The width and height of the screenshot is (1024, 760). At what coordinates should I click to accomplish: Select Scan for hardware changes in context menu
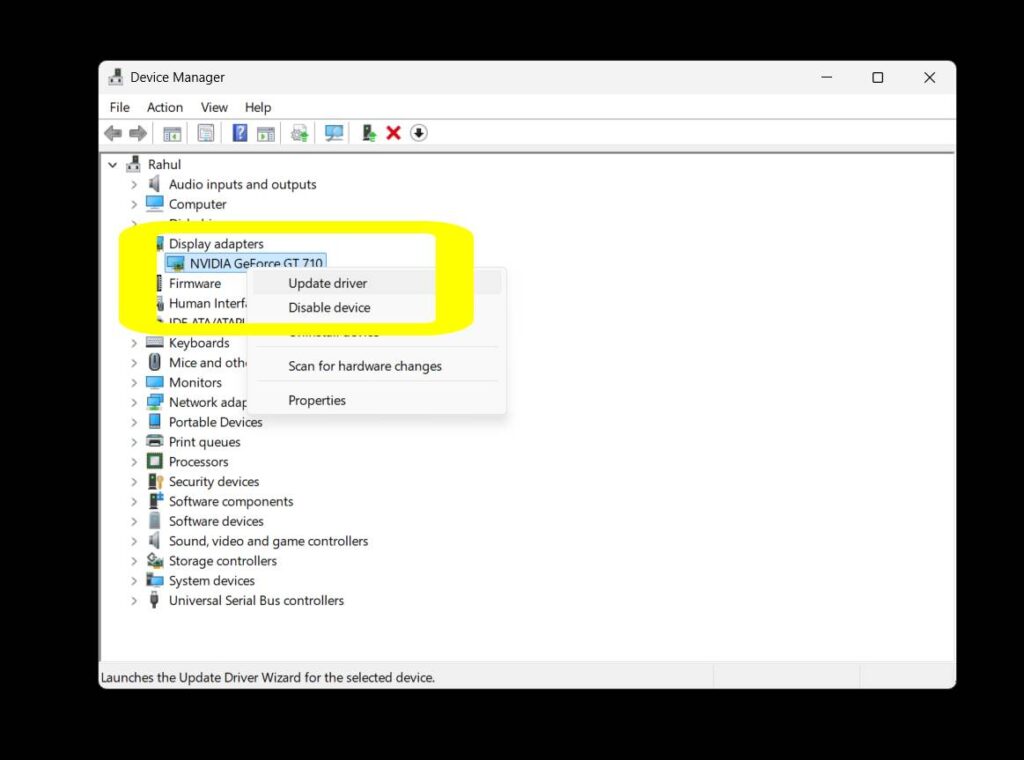(377, 366)
